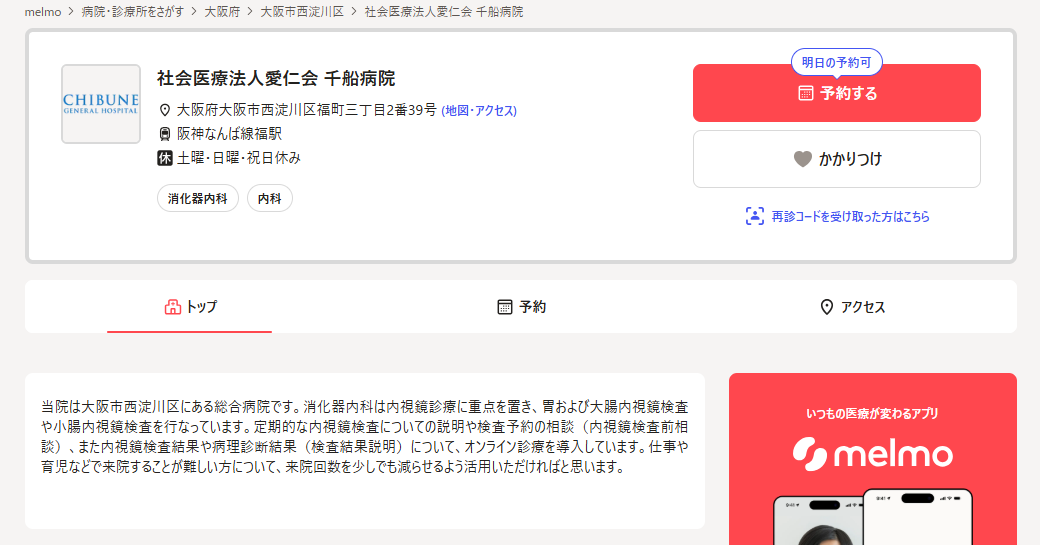
Task: Open 大阪市西淀川区 breadcrumb link
Action: coord(302,12)
